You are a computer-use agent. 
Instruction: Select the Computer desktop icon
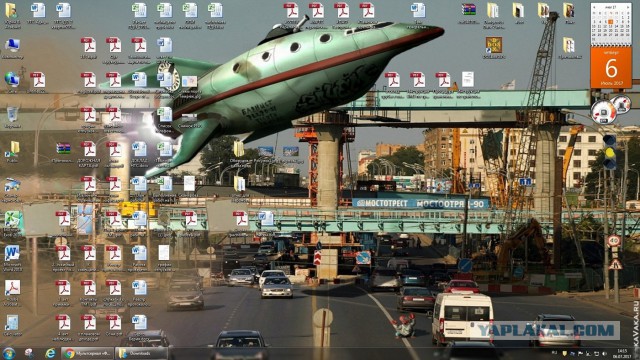[12, 48]
